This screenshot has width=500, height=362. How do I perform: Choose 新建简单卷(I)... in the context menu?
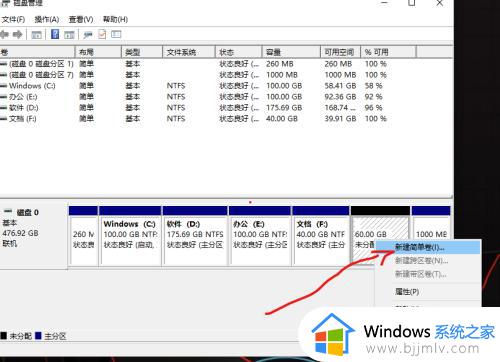click(428, 247)
